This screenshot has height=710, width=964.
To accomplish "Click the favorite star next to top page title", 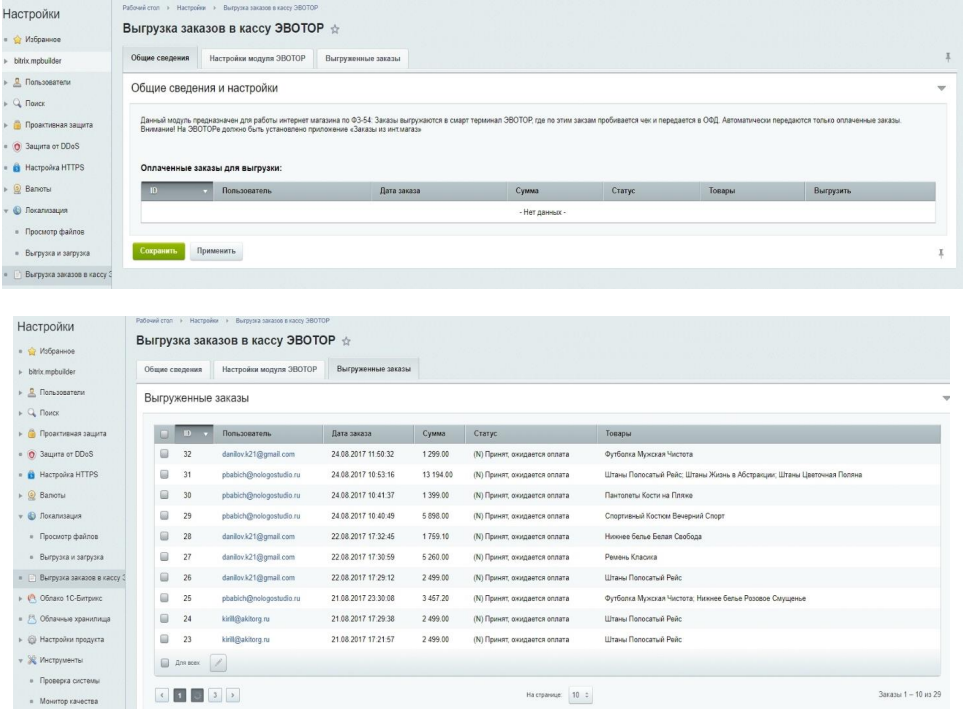I will pyautogui.click(x=335, y=29).
